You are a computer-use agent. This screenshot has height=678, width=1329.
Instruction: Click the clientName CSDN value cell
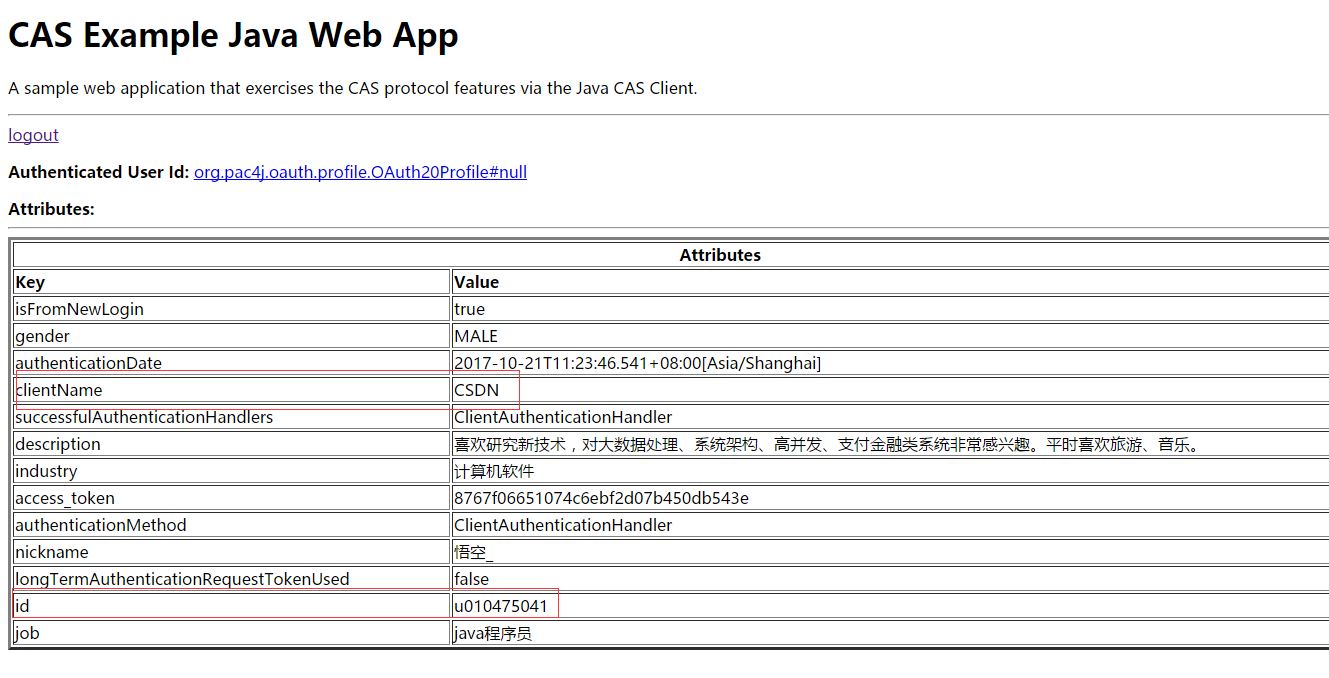474,390
